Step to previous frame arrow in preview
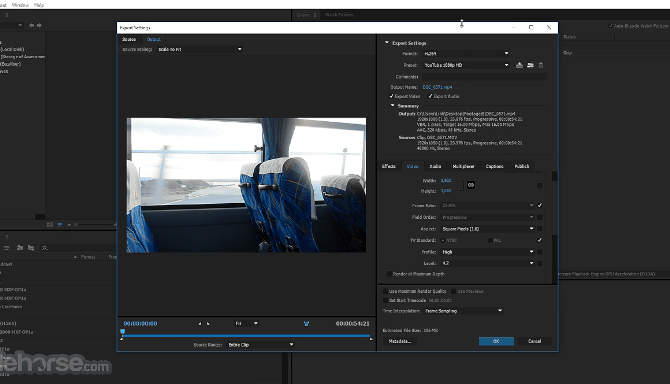The height and width of the screenshot is (384, 670). coord(200,324)
